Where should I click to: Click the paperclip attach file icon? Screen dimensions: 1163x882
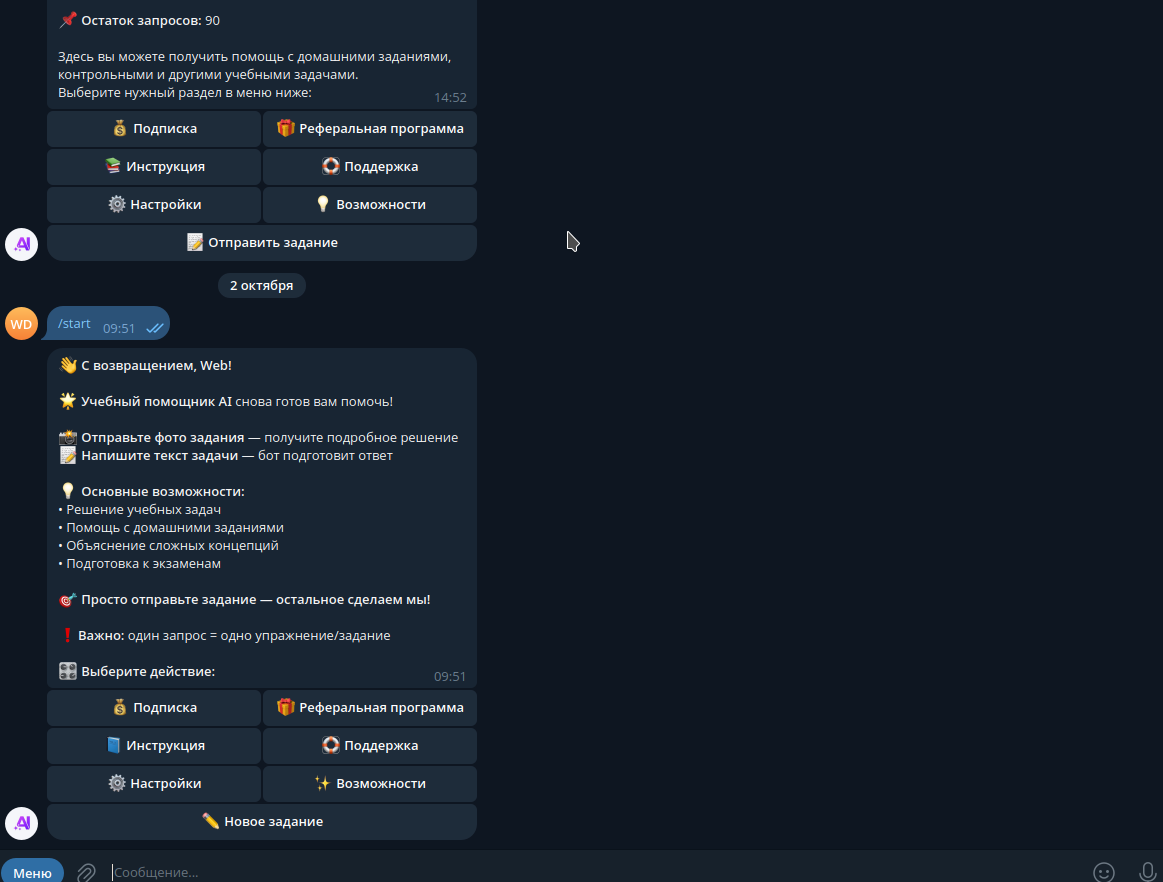(86, 872)
